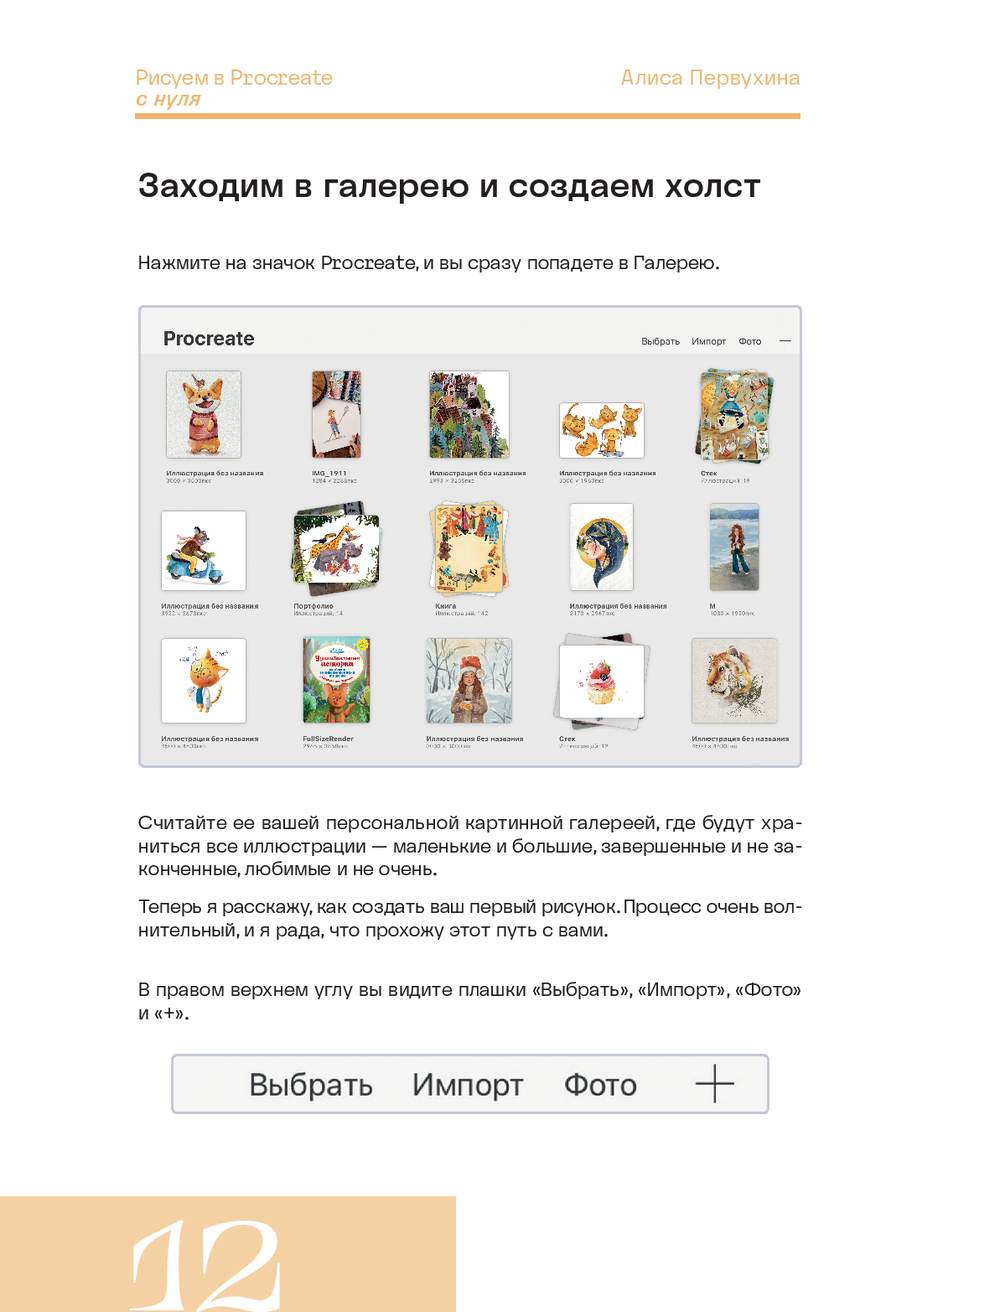Screen dimensions: 1000x1312
Task: Open the corgi dog illustration thumbnail
Action: (x=204, y=414)
